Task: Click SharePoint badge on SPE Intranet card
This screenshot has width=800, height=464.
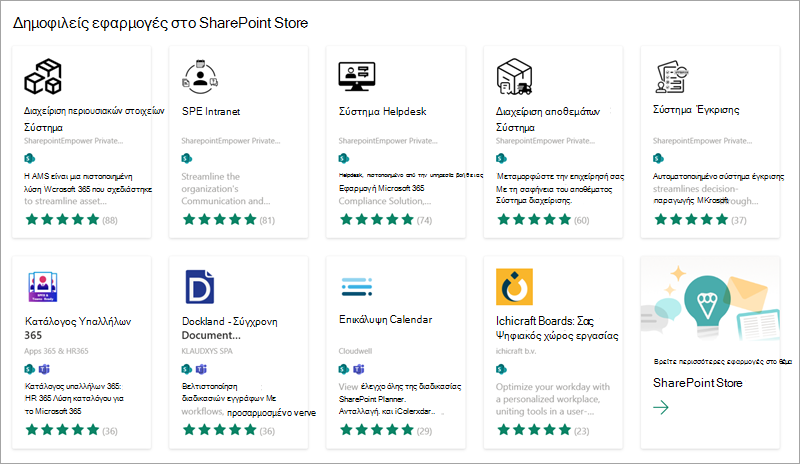Action: 187,158
